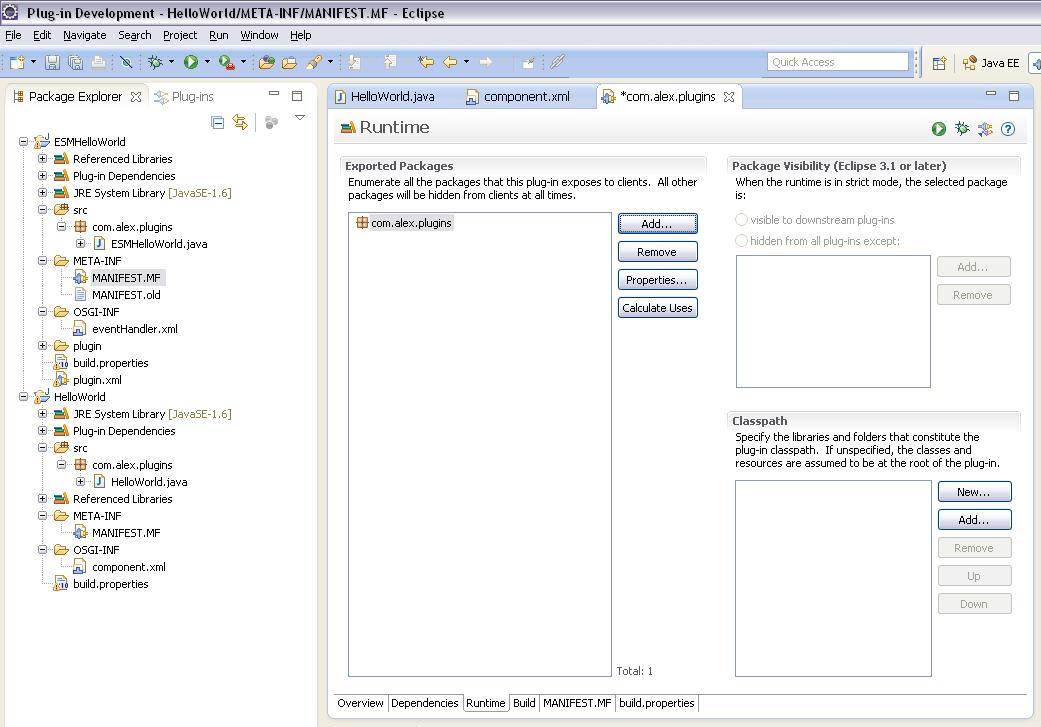Open the Navigate menu
1041x727 pixels.
84,35
